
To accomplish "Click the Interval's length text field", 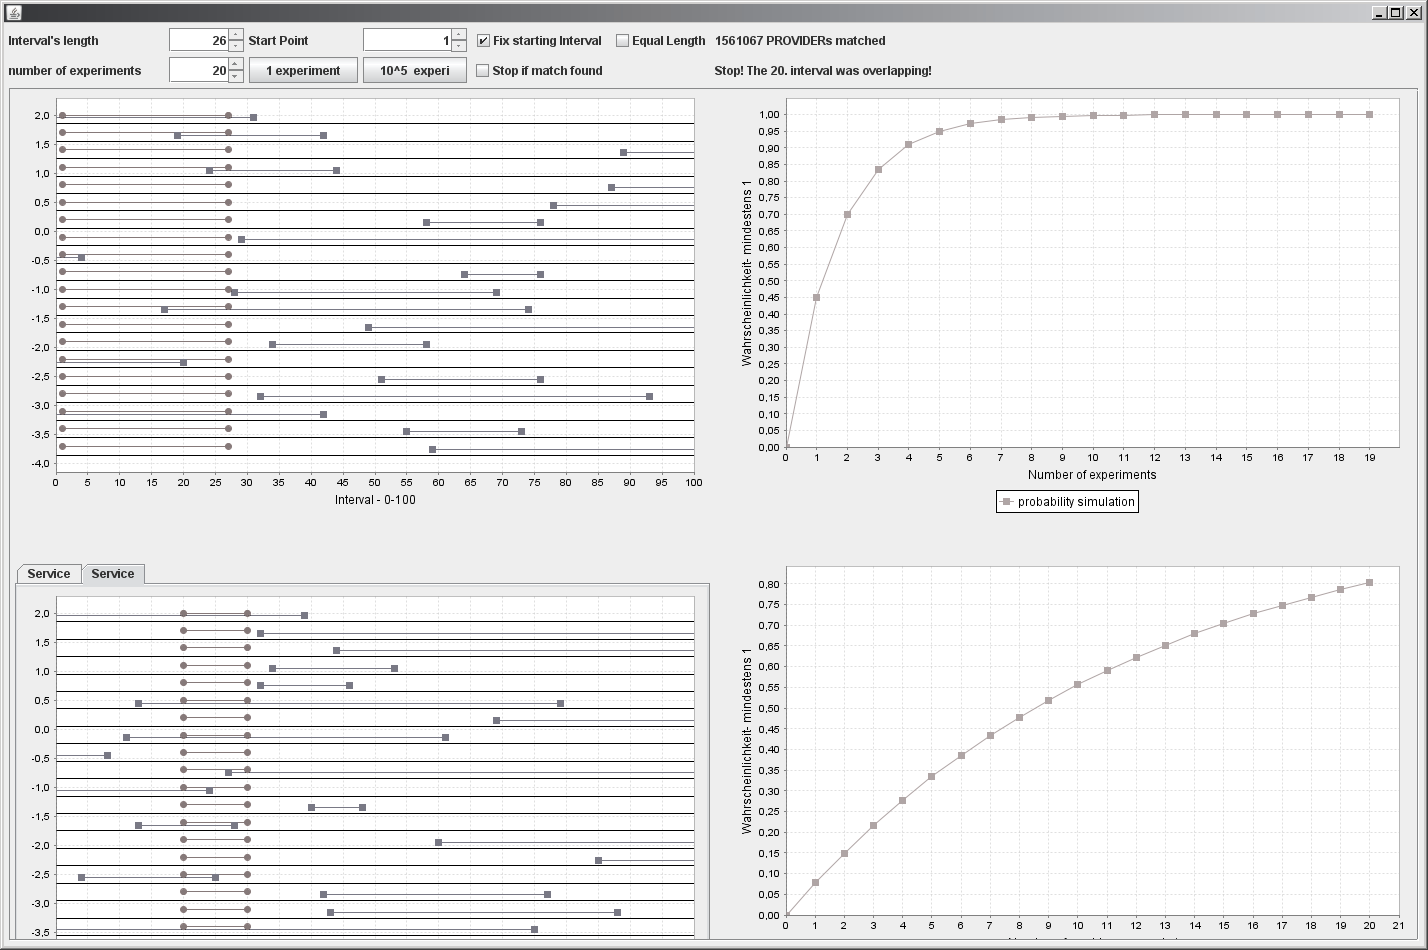I will (x=199, y=41).
